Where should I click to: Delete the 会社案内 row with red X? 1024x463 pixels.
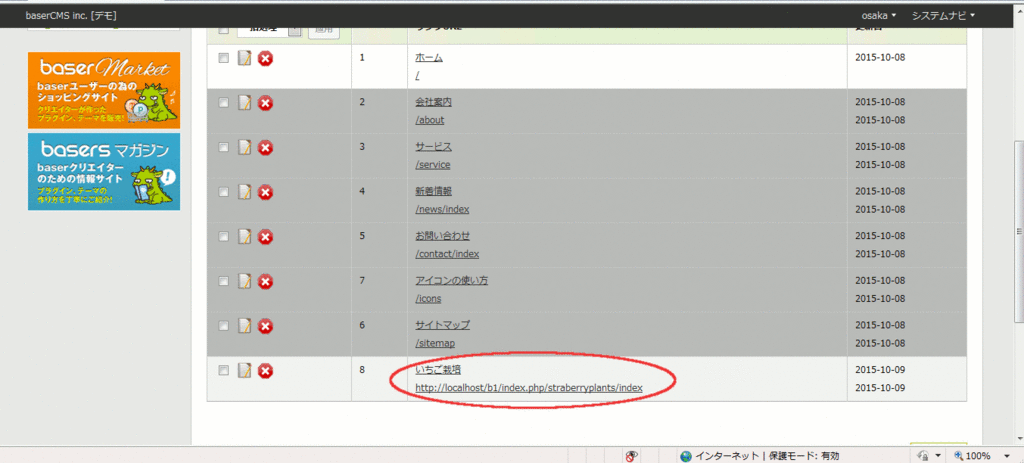tap(265, 103)
